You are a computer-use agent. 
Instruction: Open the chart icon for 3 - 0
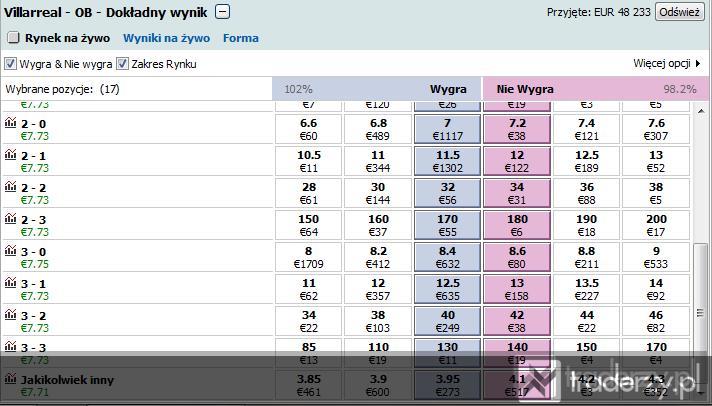point(10,250)
